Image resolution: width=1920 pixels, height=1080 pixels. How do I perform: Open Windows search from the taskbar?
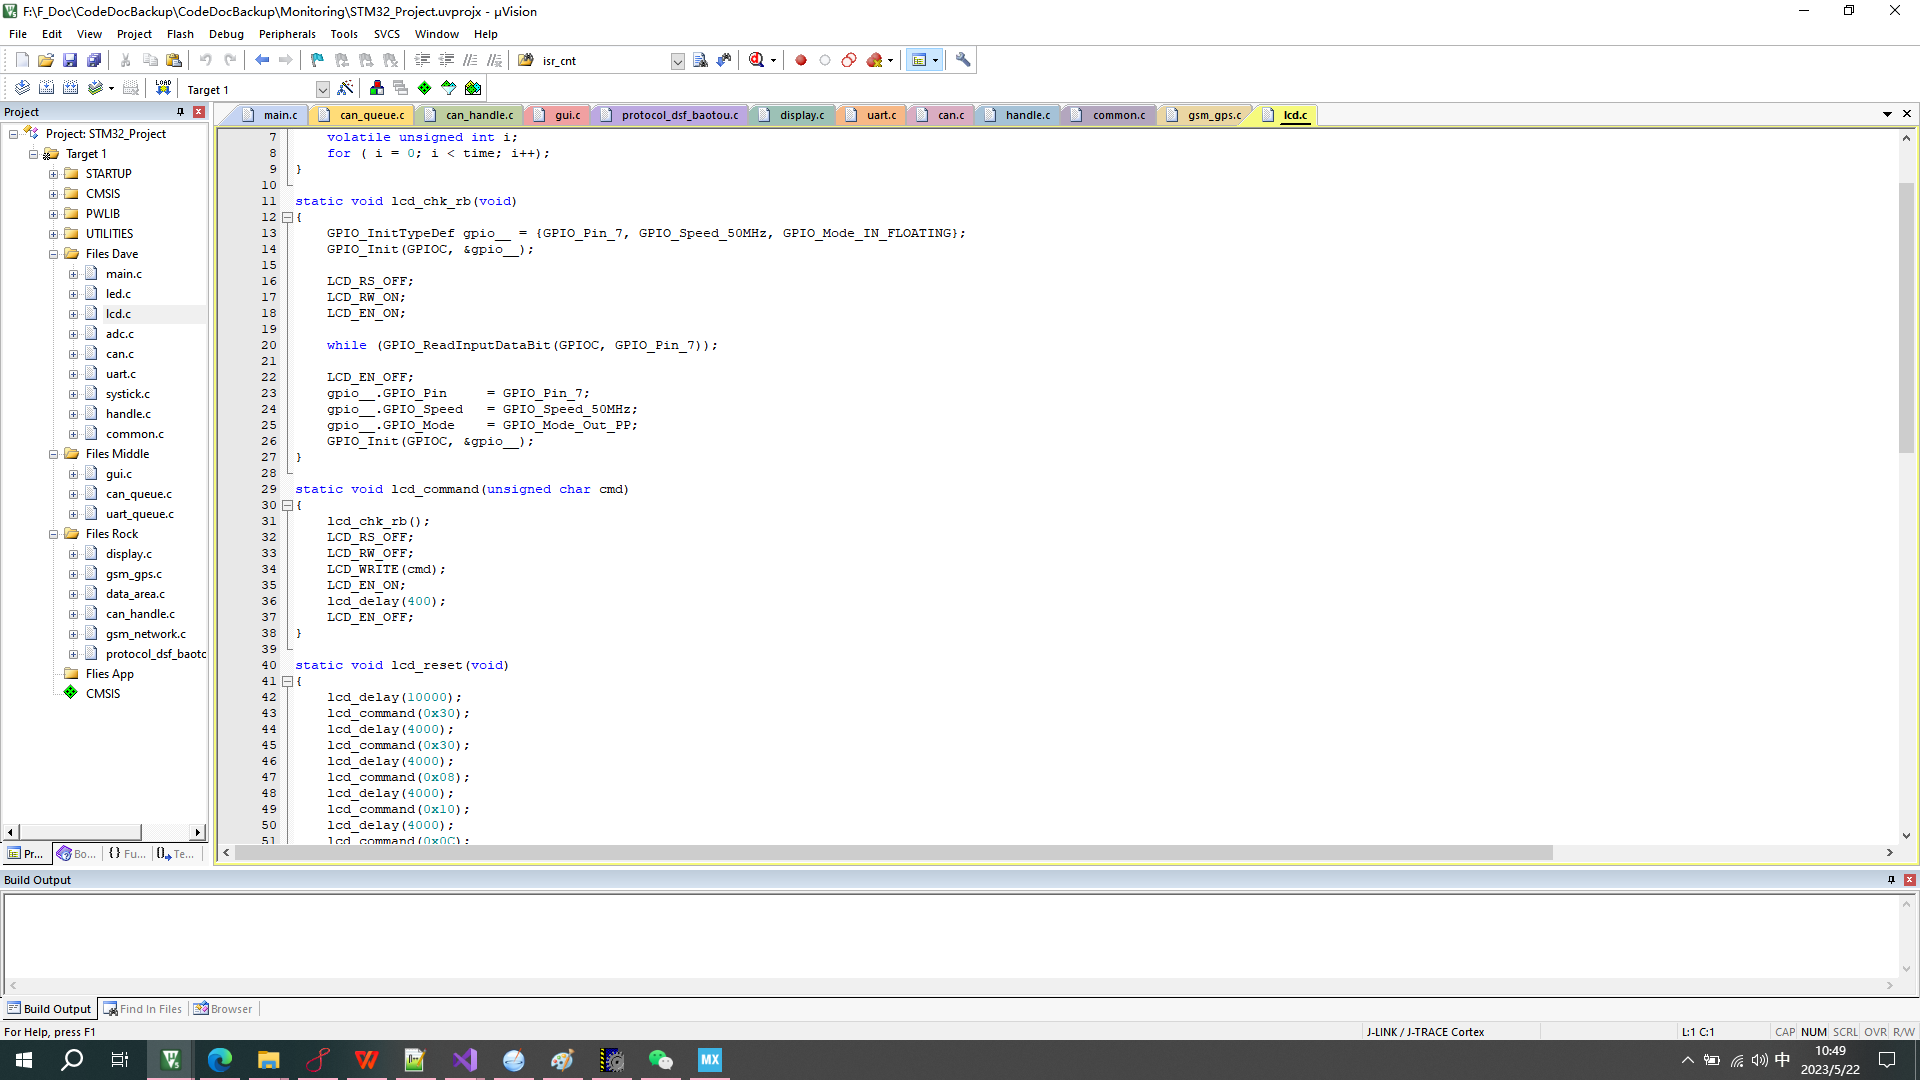coord(72,1060)
